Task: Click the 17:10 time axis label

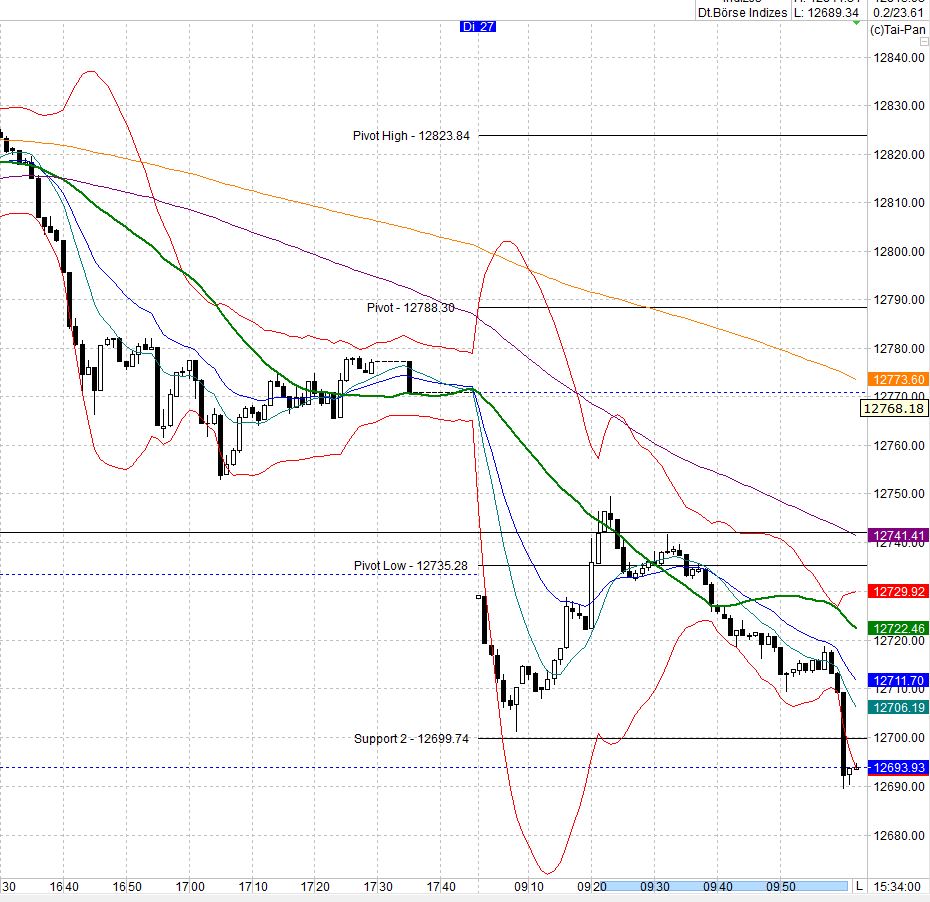Action: pyautogui.click(x=253, y=887)
